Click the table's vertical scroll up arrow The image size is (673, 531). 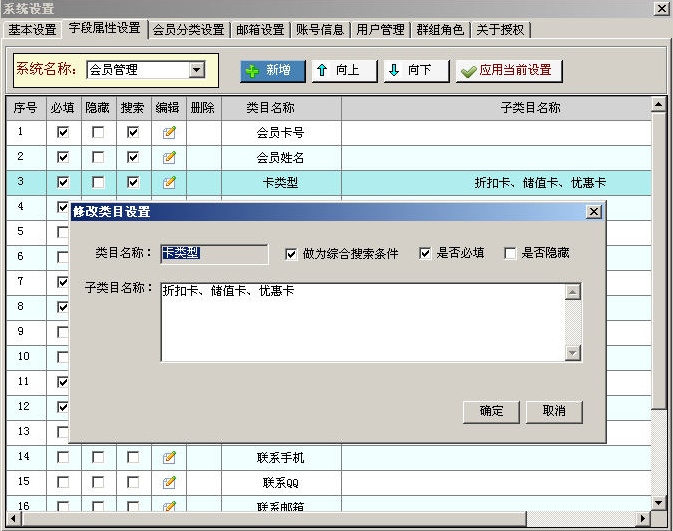point(658,104)
